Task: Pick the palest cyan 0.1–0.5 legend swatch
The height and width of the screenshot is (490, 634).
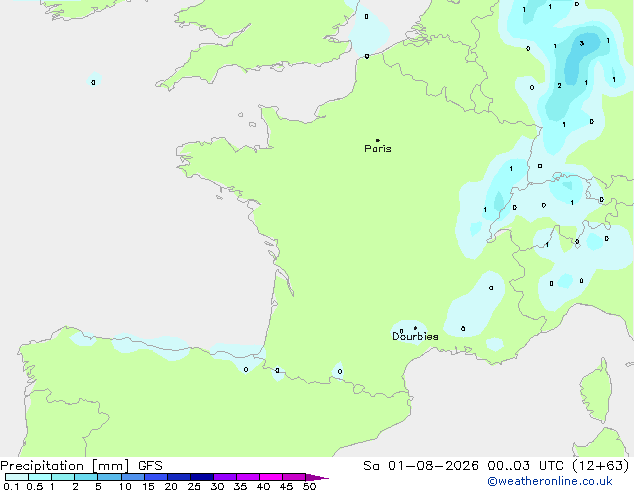Action: click(17, 477)
